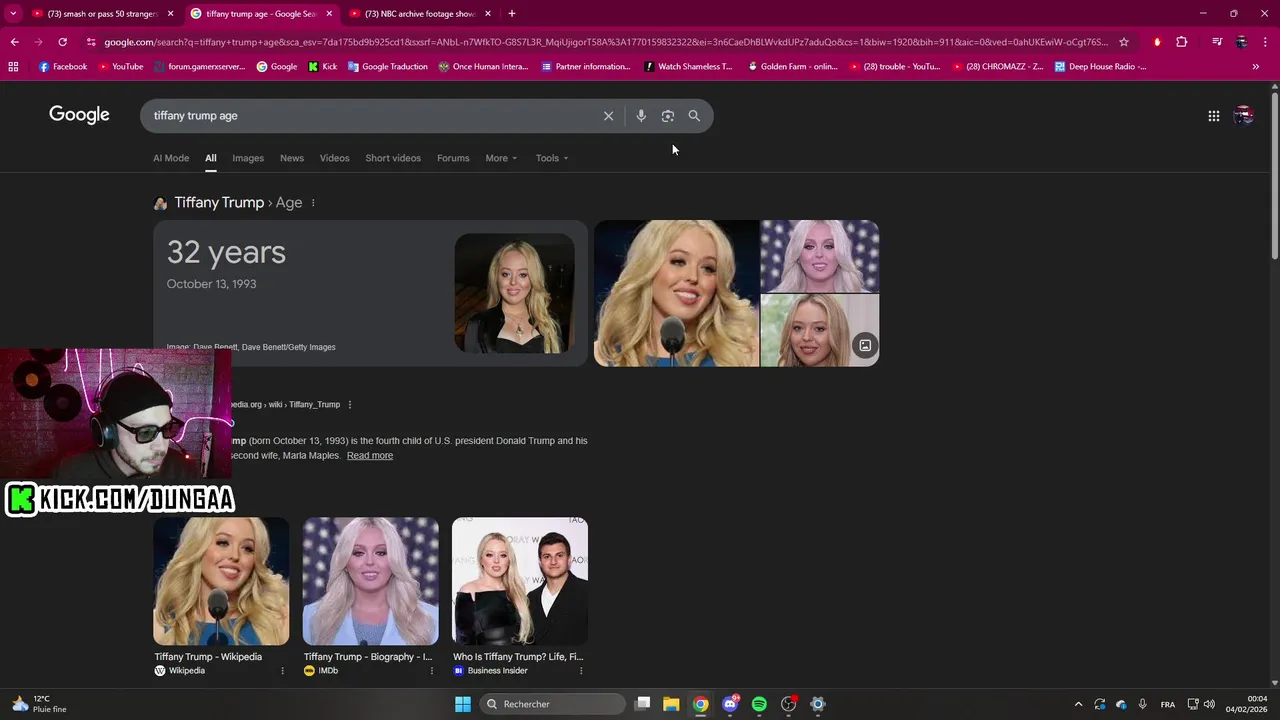This screenshot has width=1280, height=720.
Task: Open the Deep House Radio bookmark
Action: pyautogui.click(x=1100, y=67)
